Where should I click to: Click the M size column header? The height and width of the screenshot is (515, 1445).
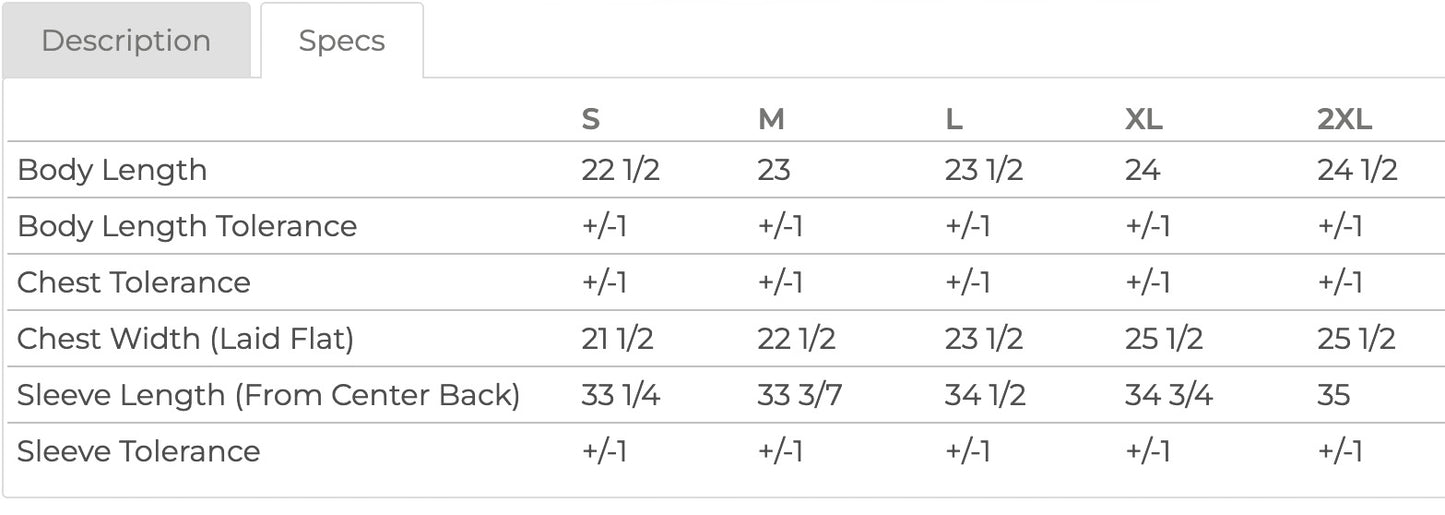[771, 120]
